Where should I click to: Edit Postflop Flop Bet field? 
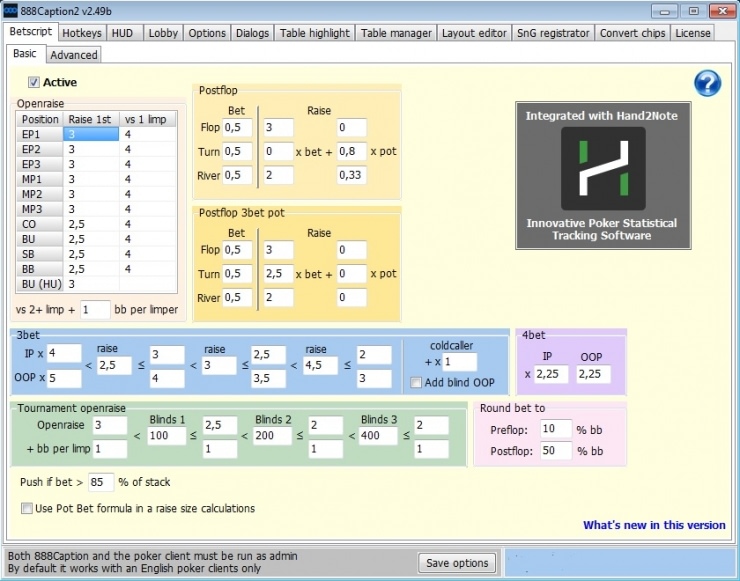237,127
